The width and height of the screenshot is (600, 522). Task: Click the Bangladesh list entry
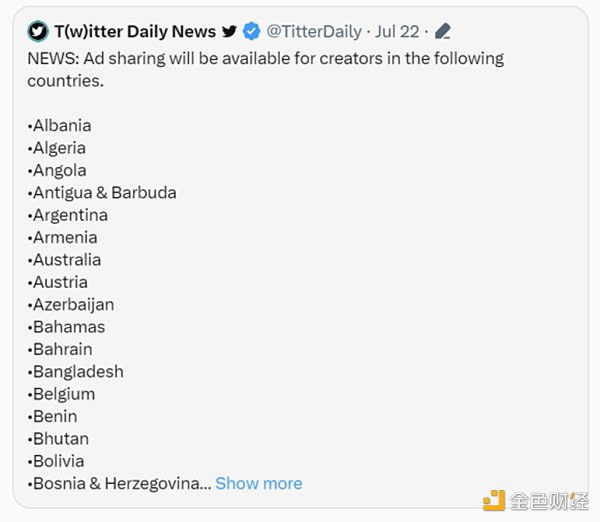(78, 371)
